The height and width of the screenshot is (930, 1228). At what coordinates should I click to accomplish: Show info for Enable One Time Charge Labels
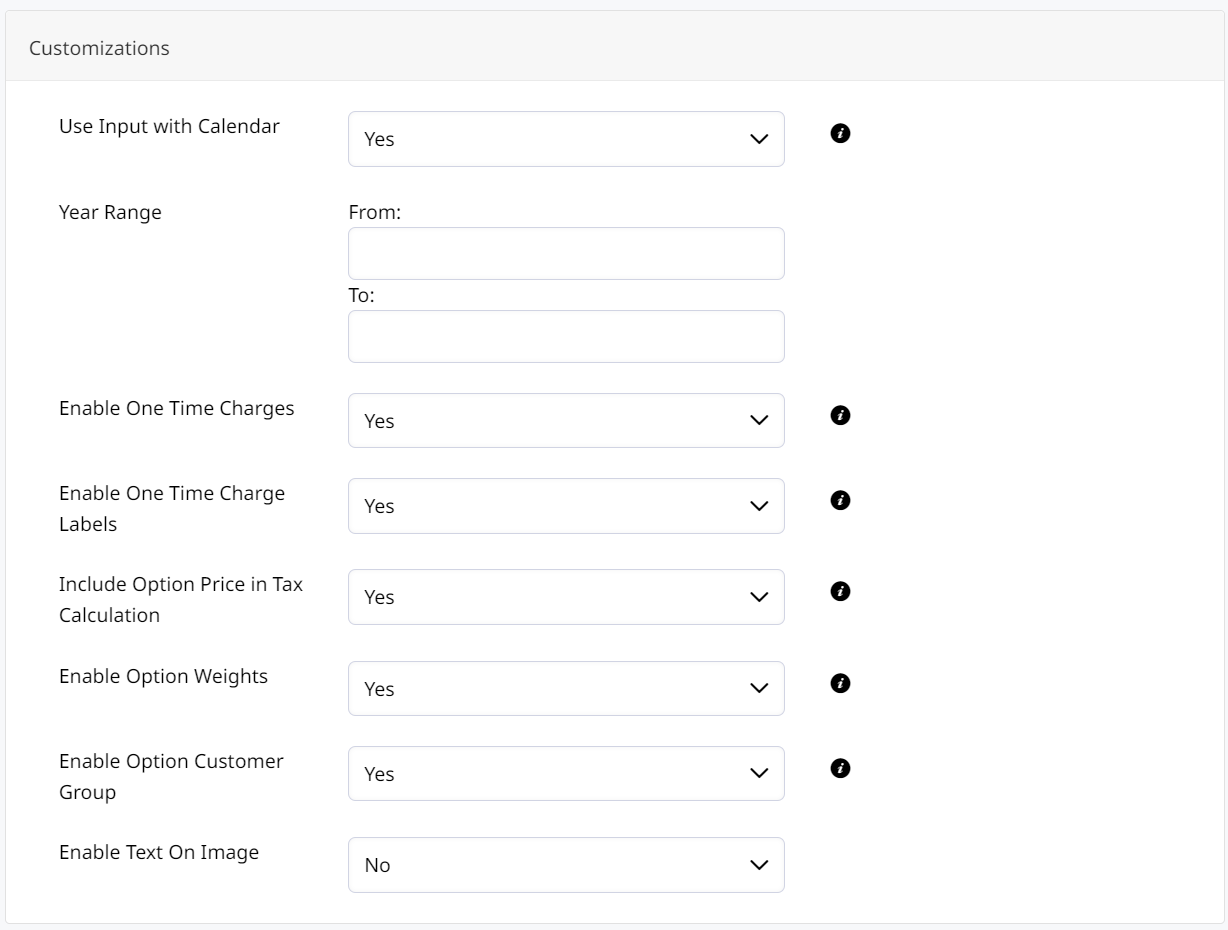(x=841, y=500)
